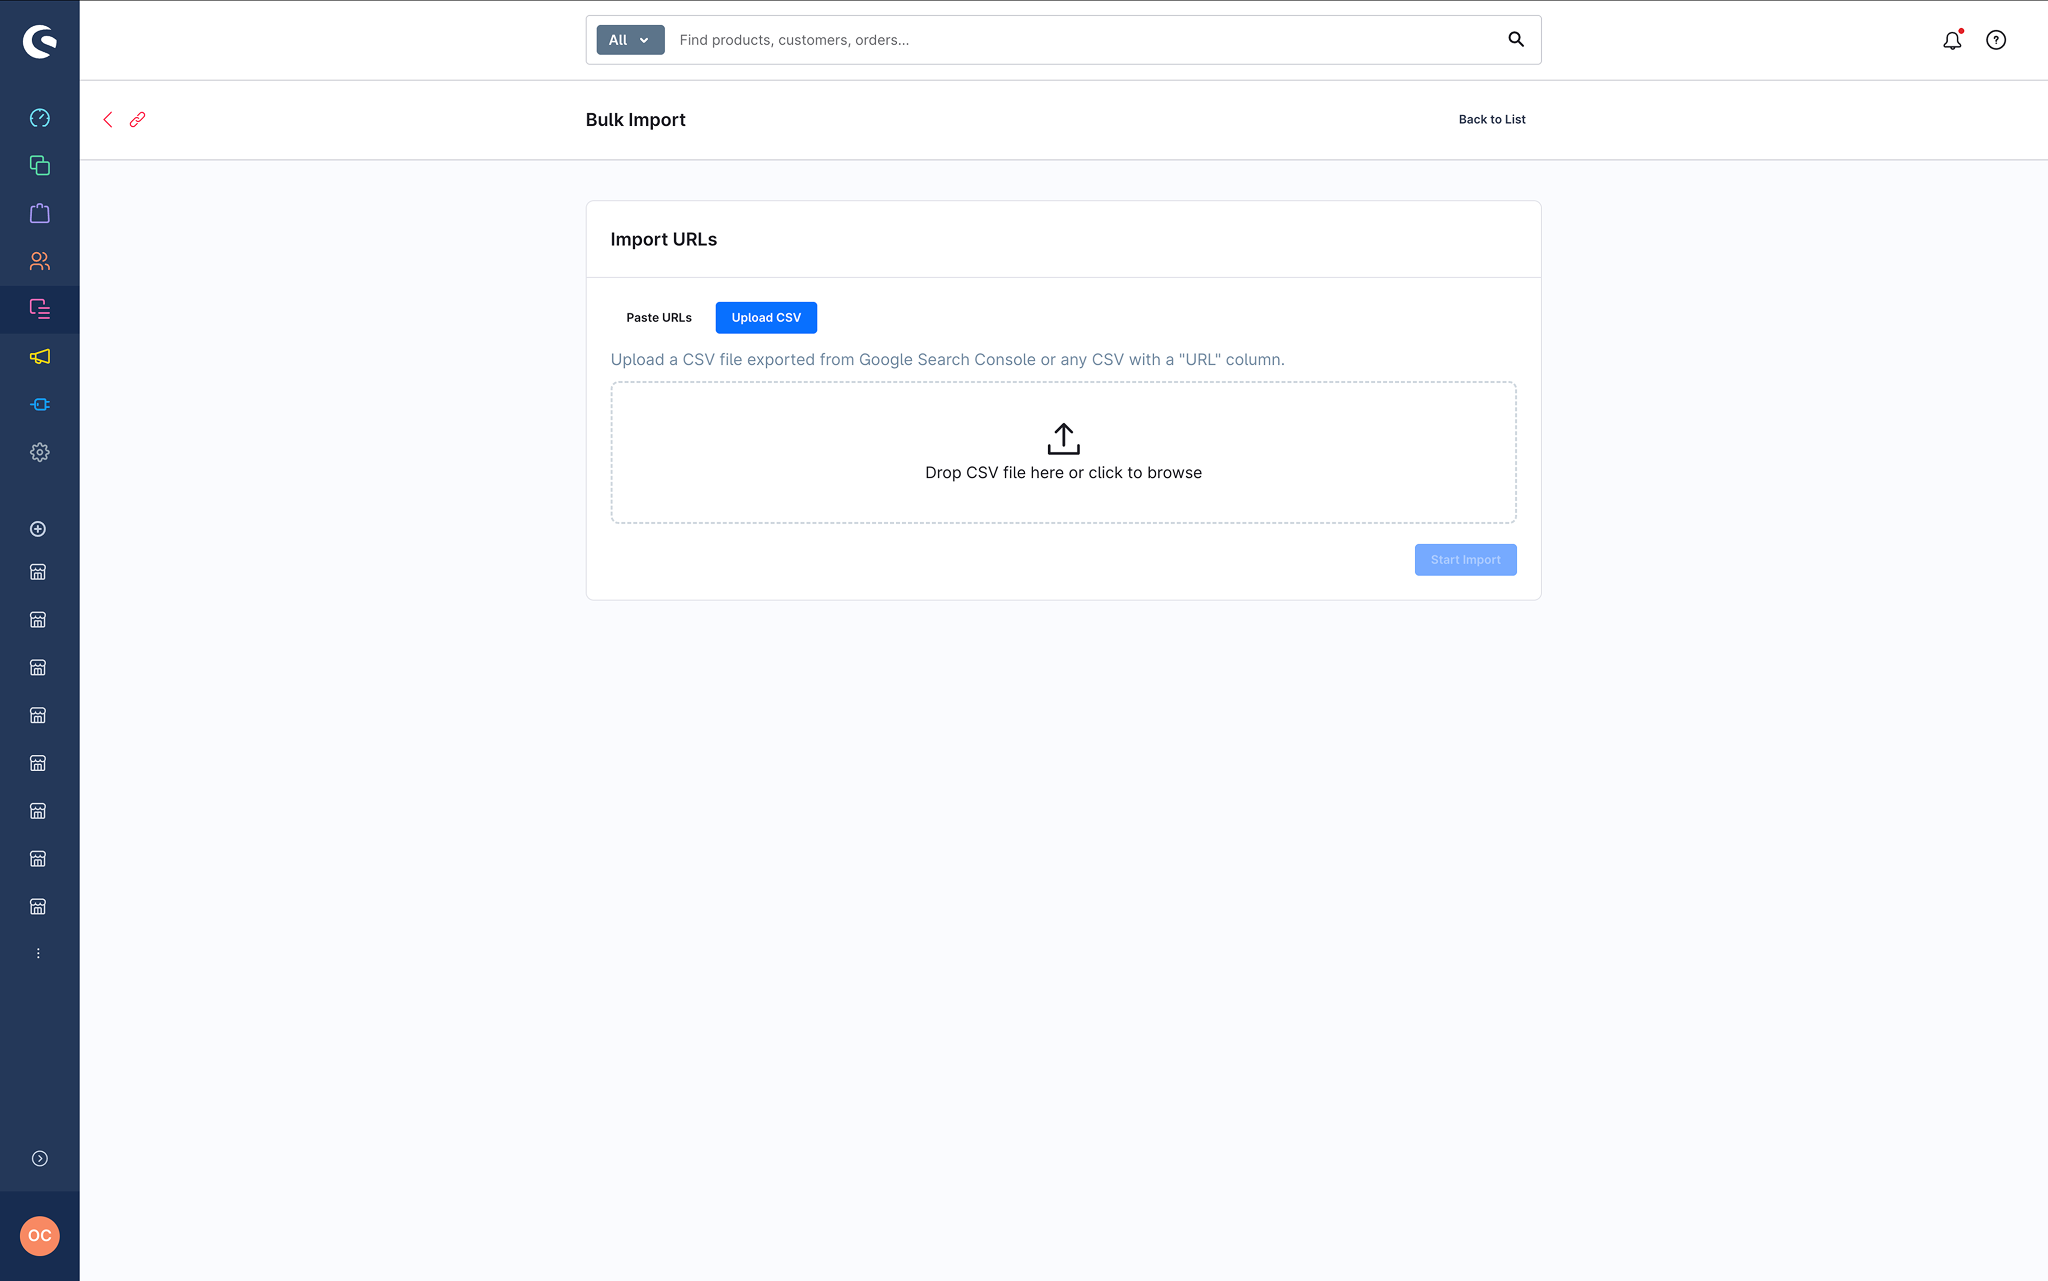2048x1281 pixels.
Task: Open the Settings gear in the sidebar
Action: click(x=40, y=452)
